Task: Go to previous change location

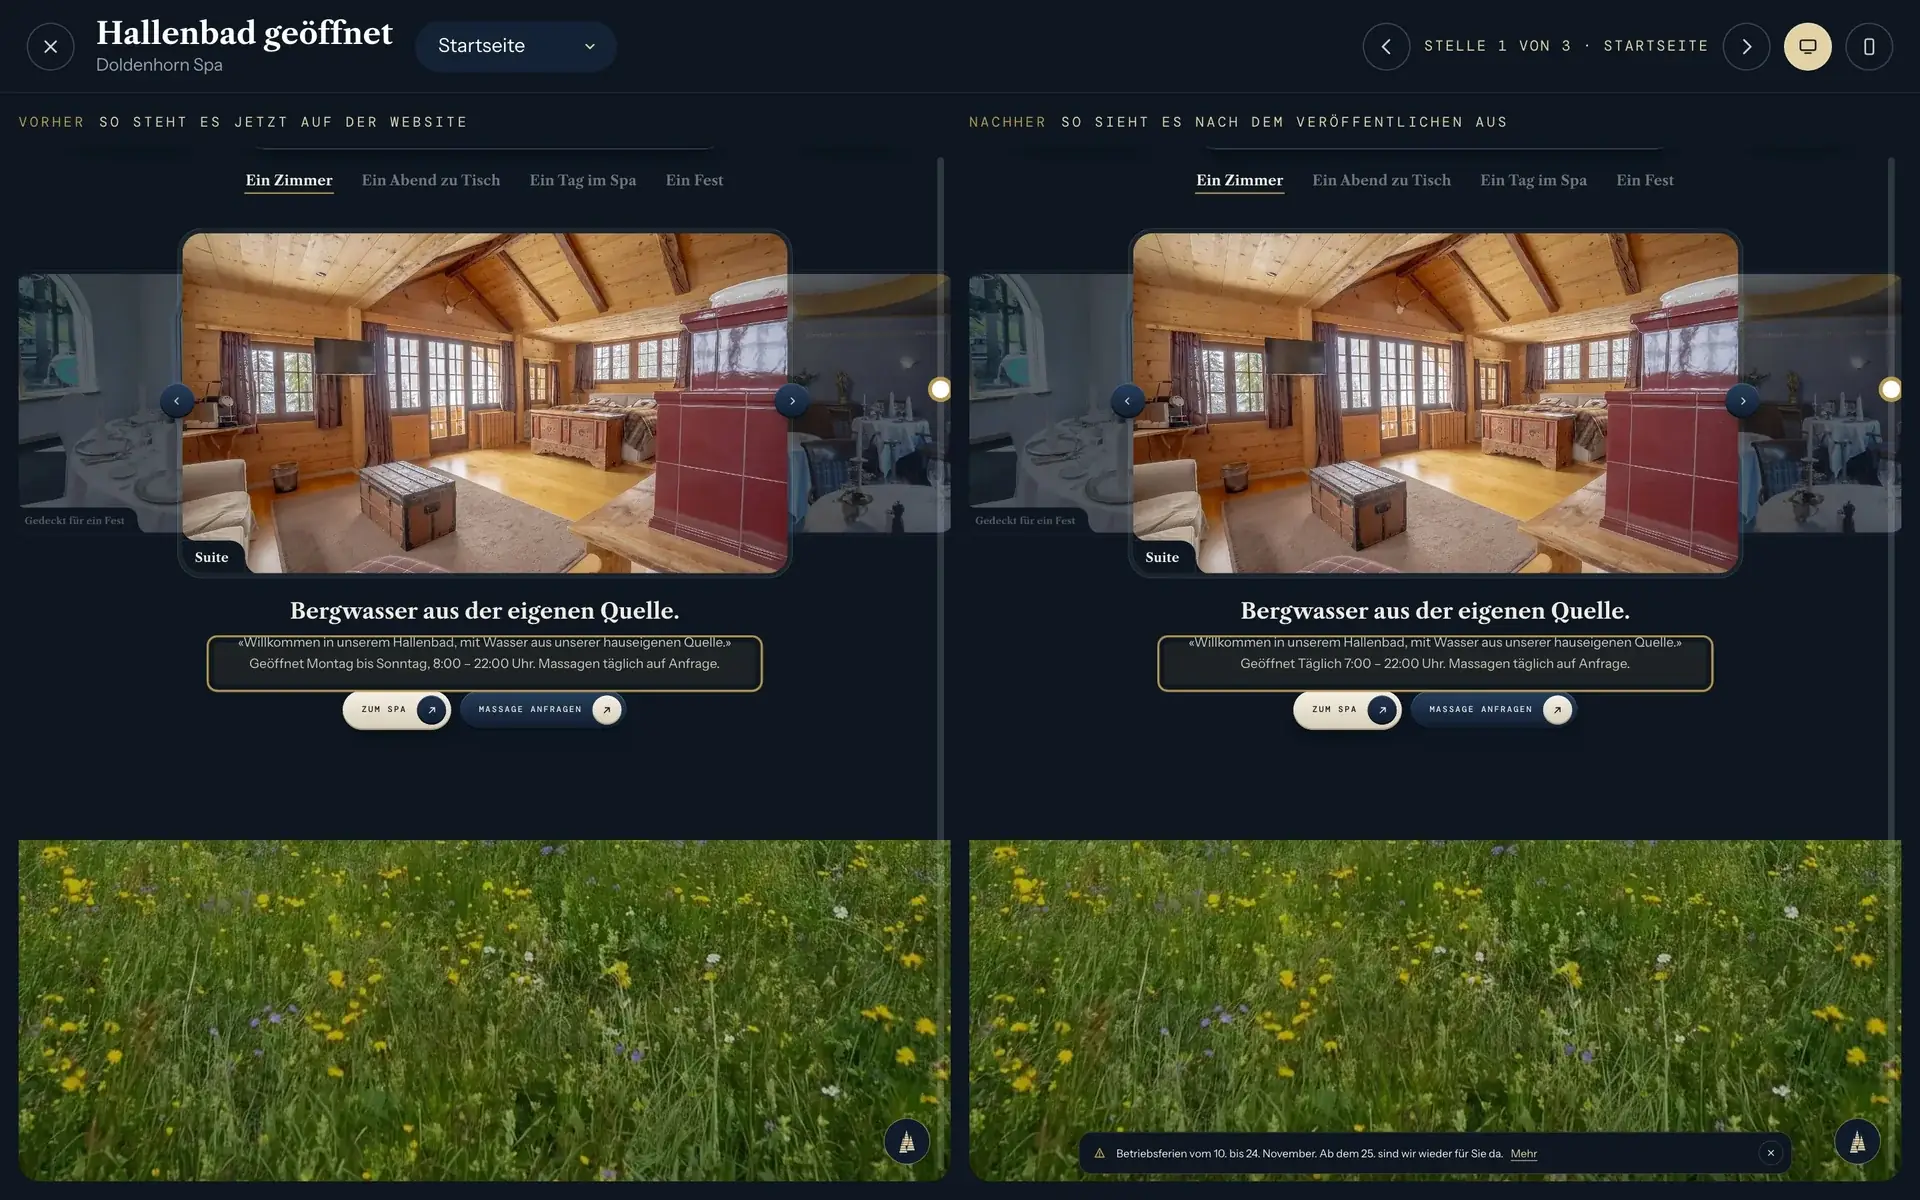Action: 1386,46
